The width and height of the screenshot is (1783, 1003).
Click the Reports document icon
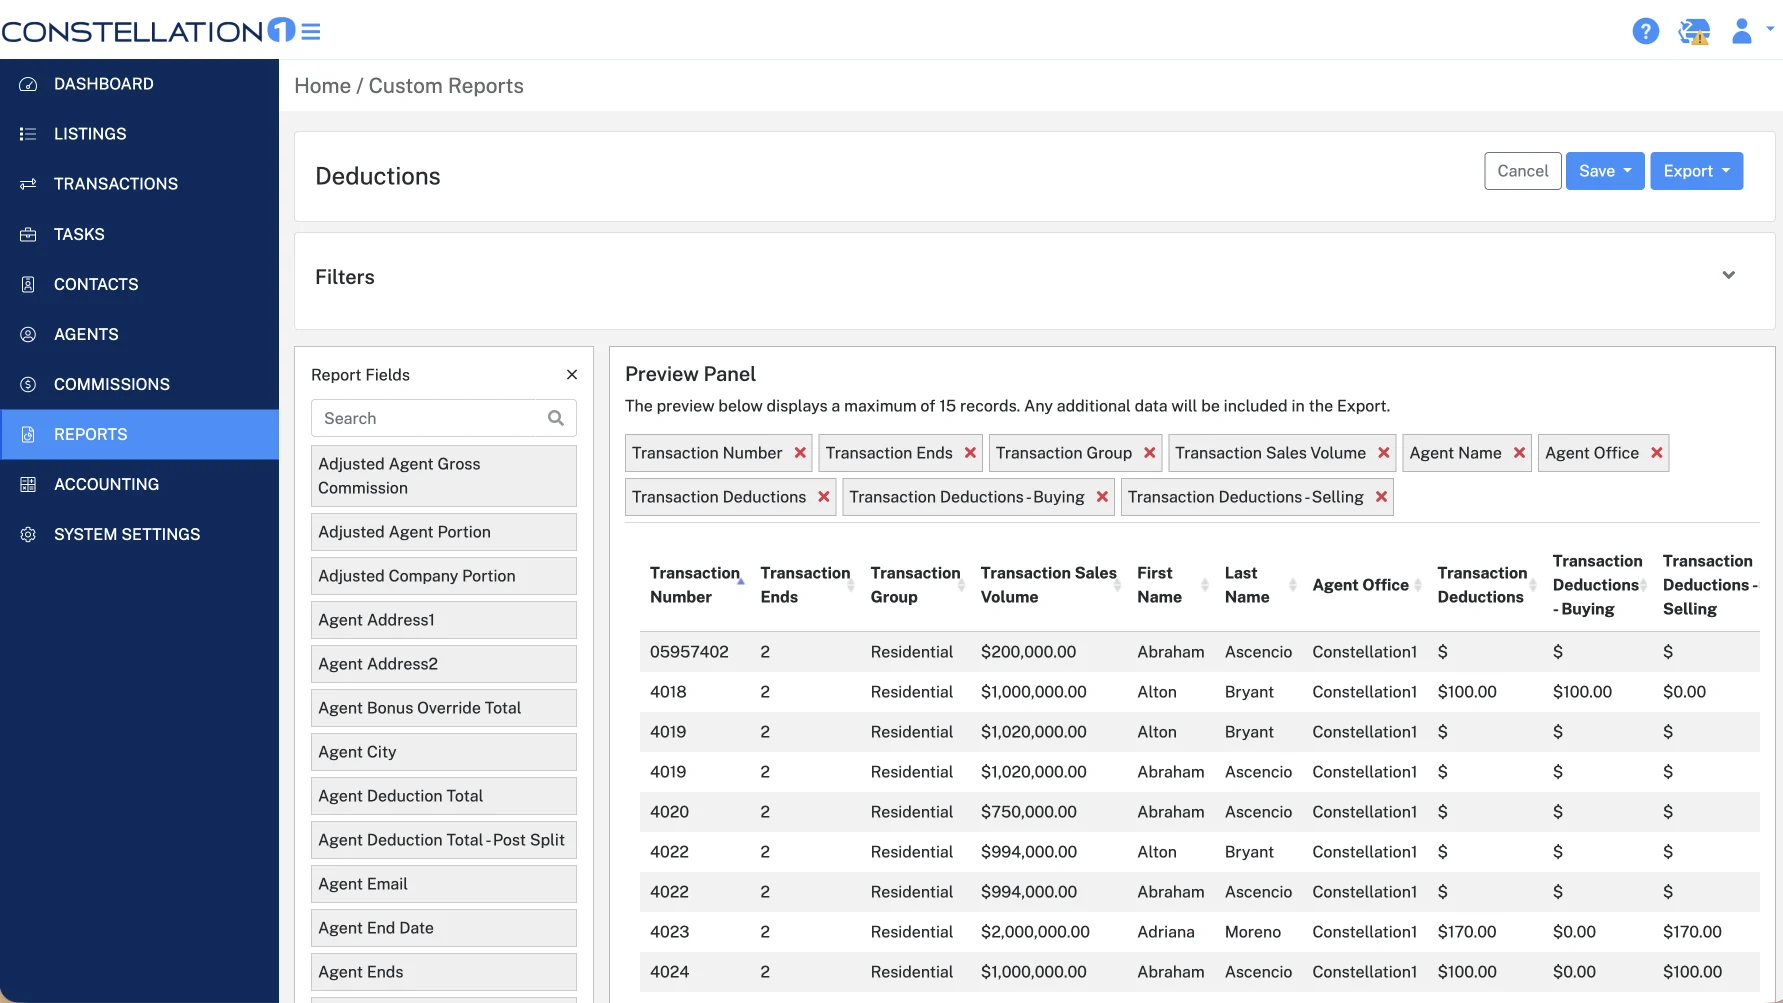28,434
